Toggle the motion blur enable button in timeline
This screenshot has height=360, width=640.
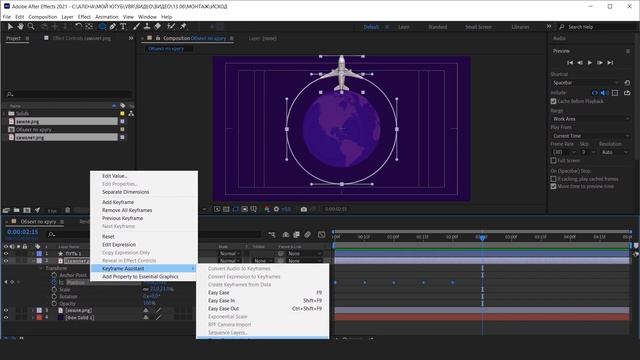pos(307,234)
